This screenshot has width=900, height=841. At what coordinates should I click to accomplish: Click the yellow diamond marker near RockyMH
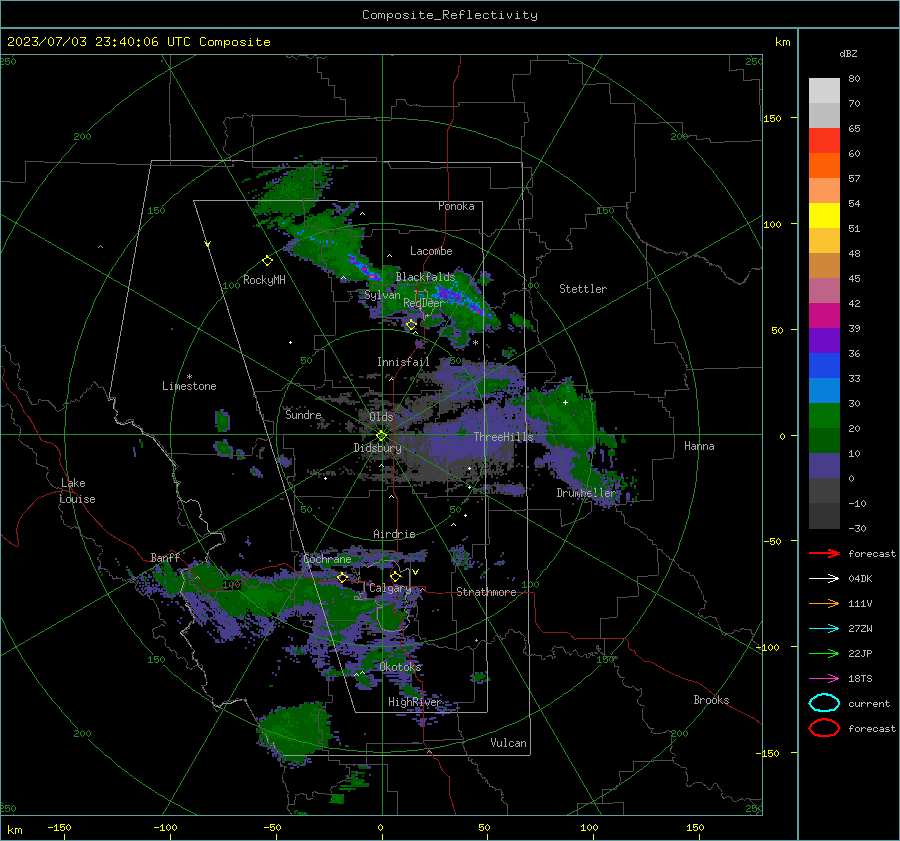click(267, 261)
